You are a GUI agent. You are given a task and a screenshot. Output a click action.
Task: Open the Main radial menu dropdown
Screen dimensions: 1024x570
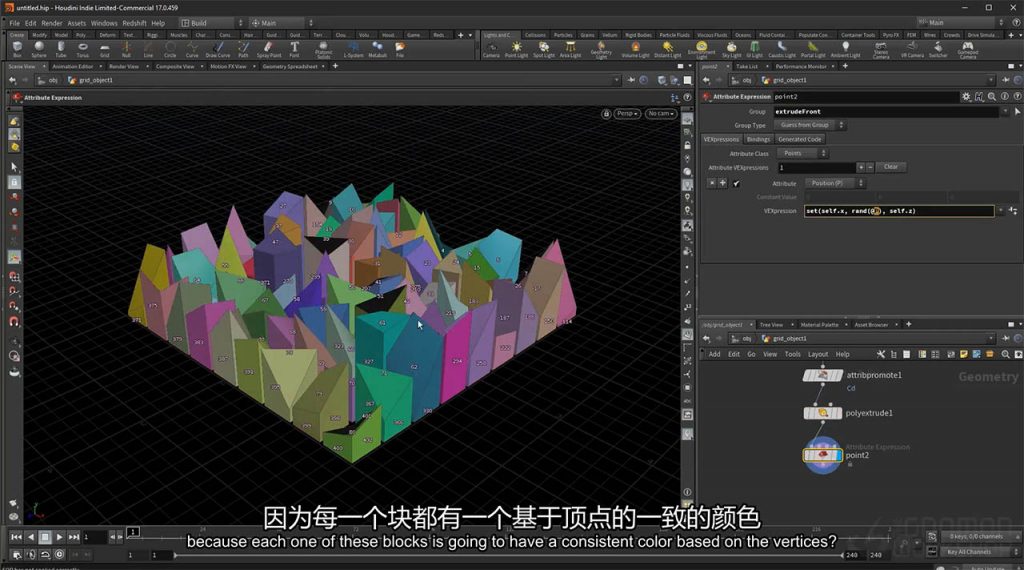tap(282, 23)
